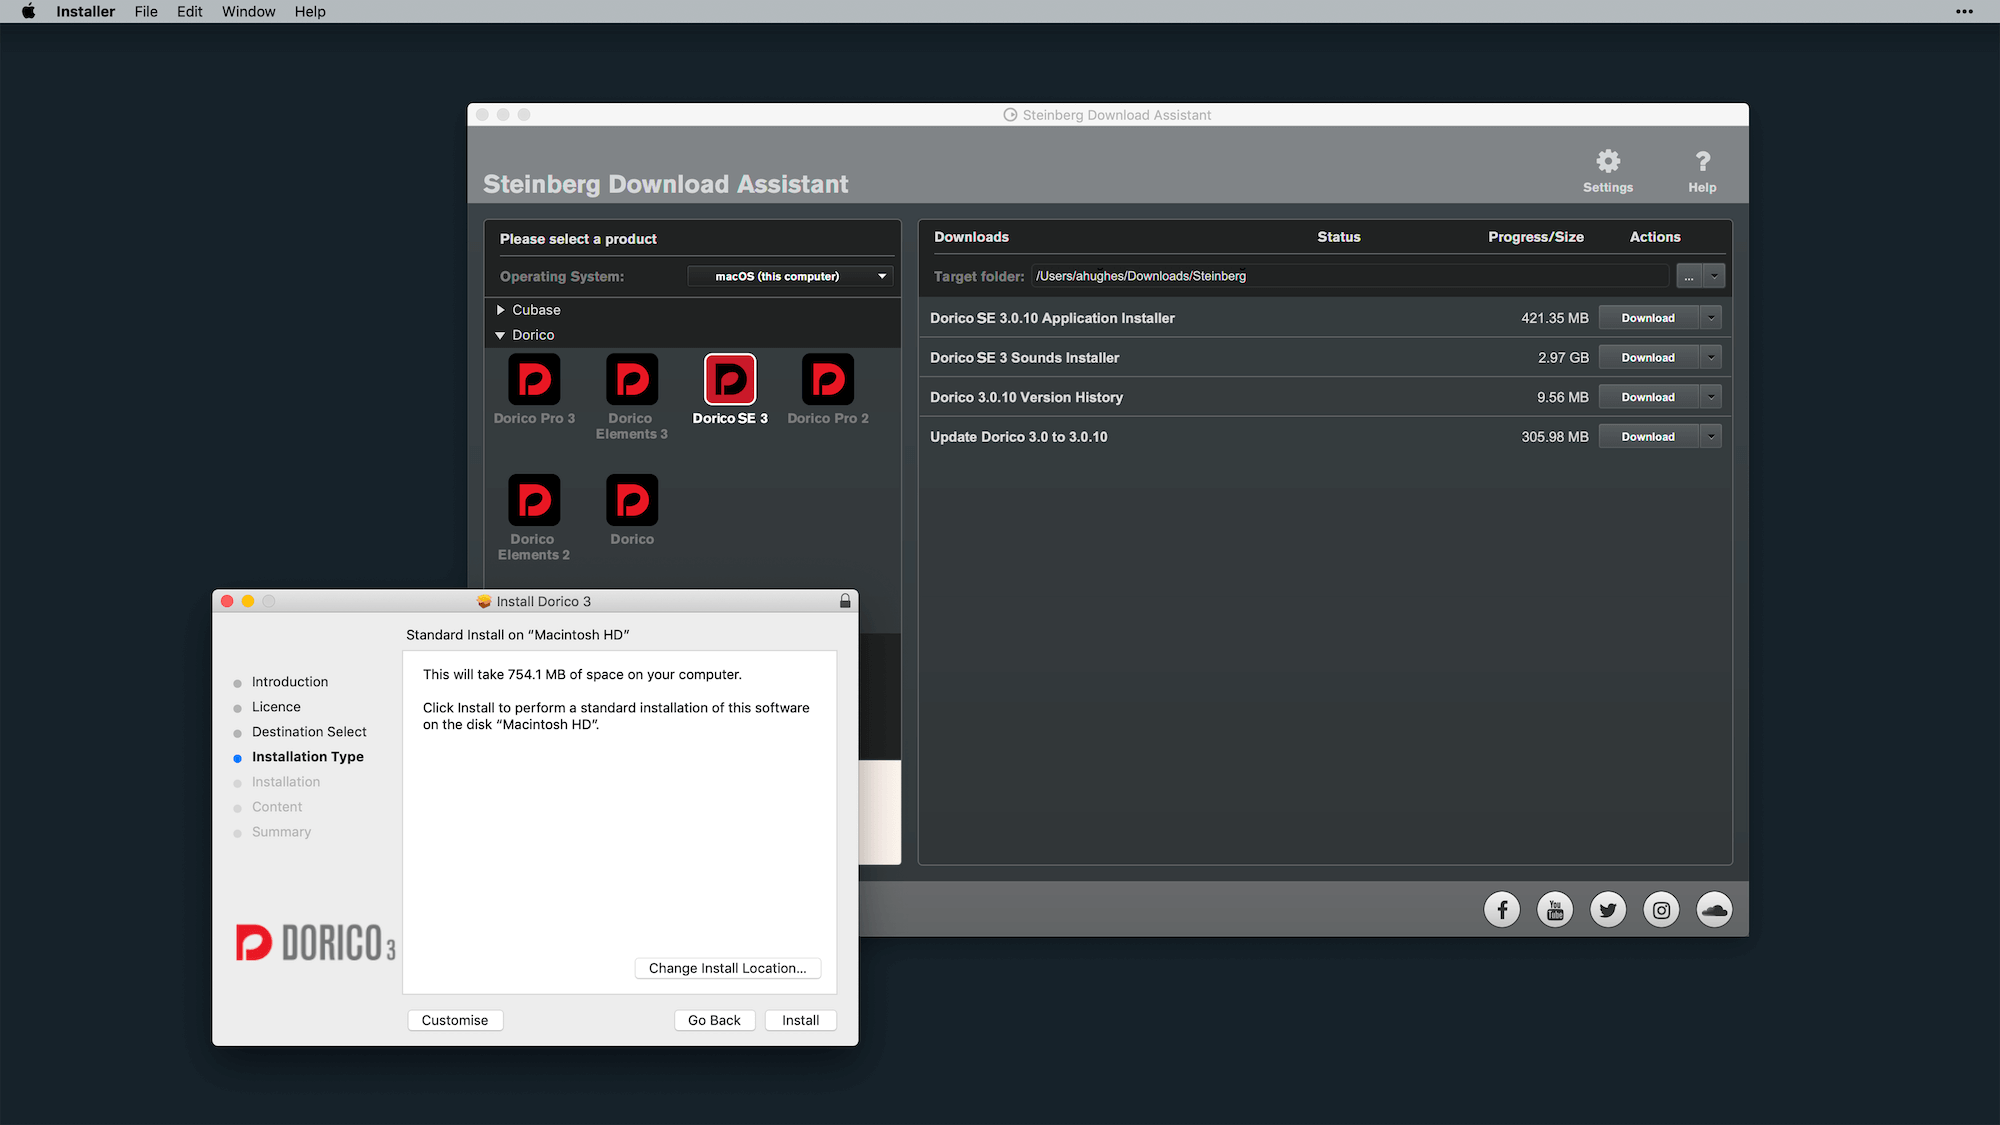Open the Window menu
2000x1125 pixels.
[248, 11]
